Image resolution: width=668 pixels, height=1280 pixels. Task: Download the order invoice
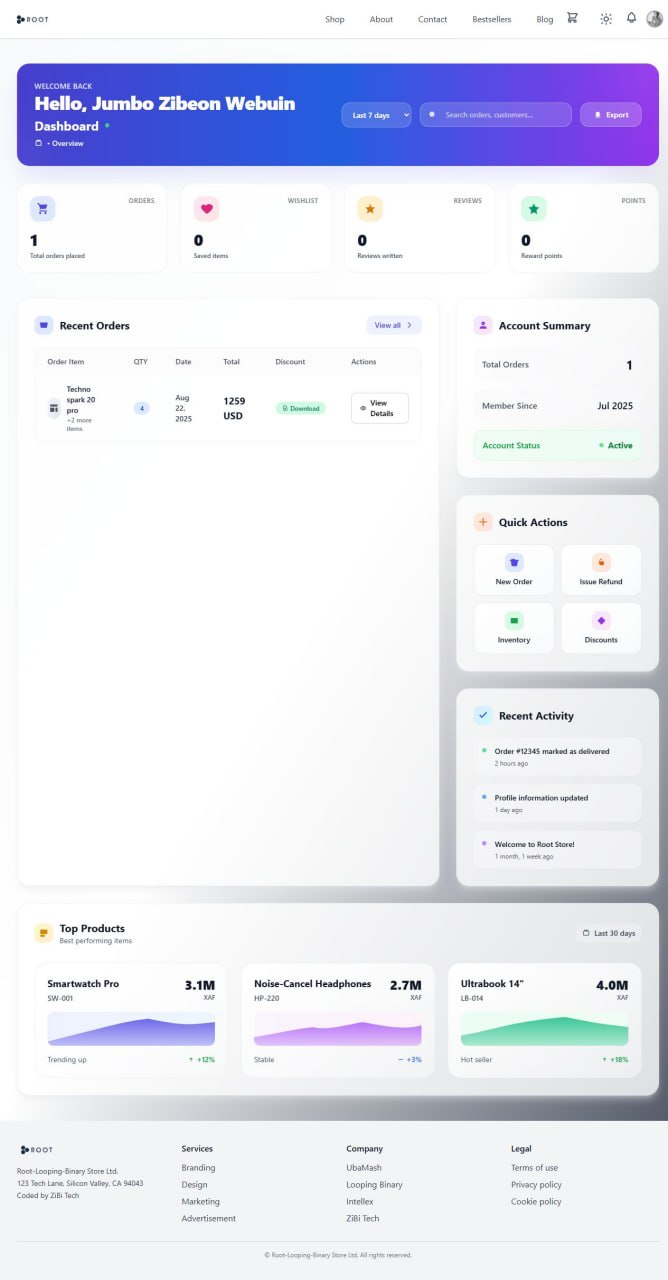point(301,408)
